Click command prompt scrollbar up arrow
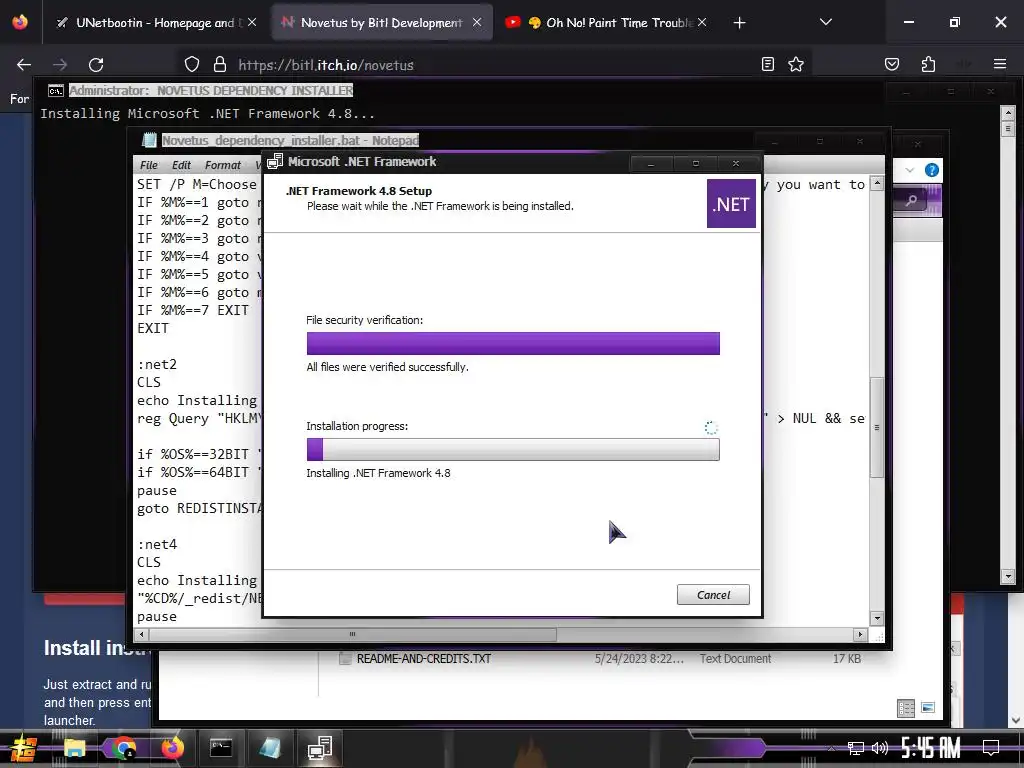Image resolution: width=1024 pixels, height=768 pixels. 1008,113
